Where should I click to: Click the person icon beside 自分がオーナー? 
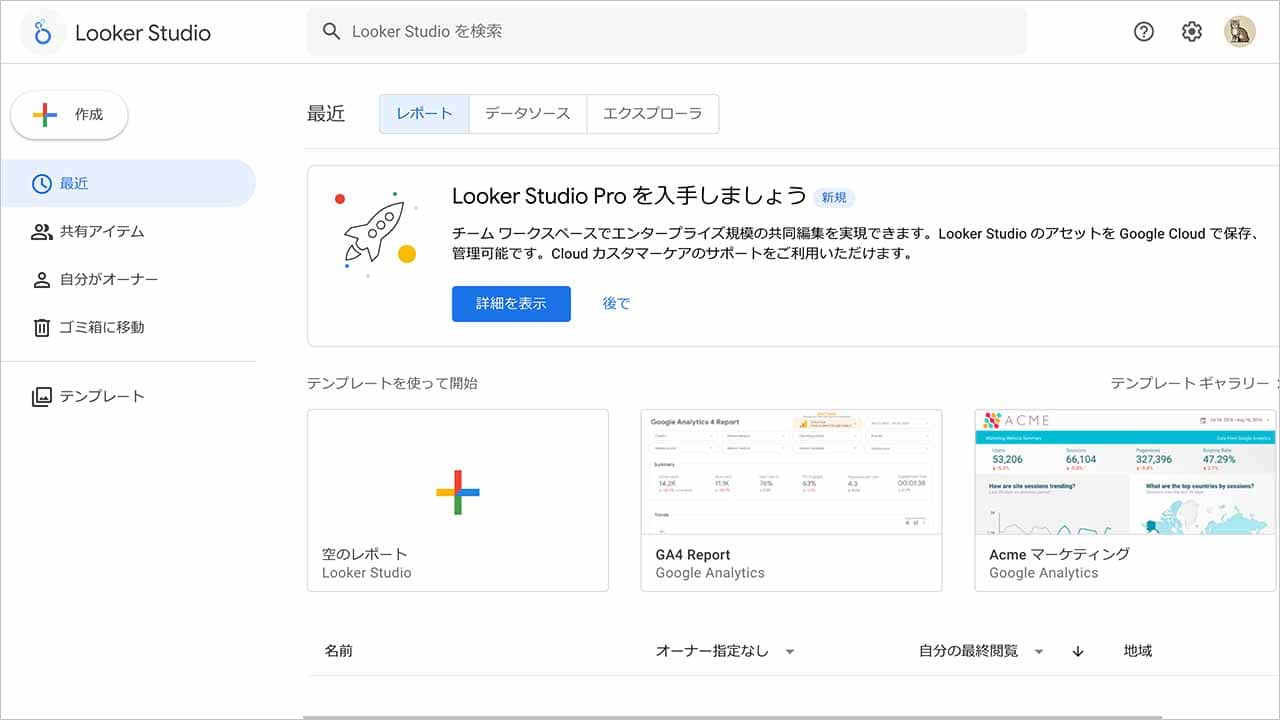(x=42, y=280)
